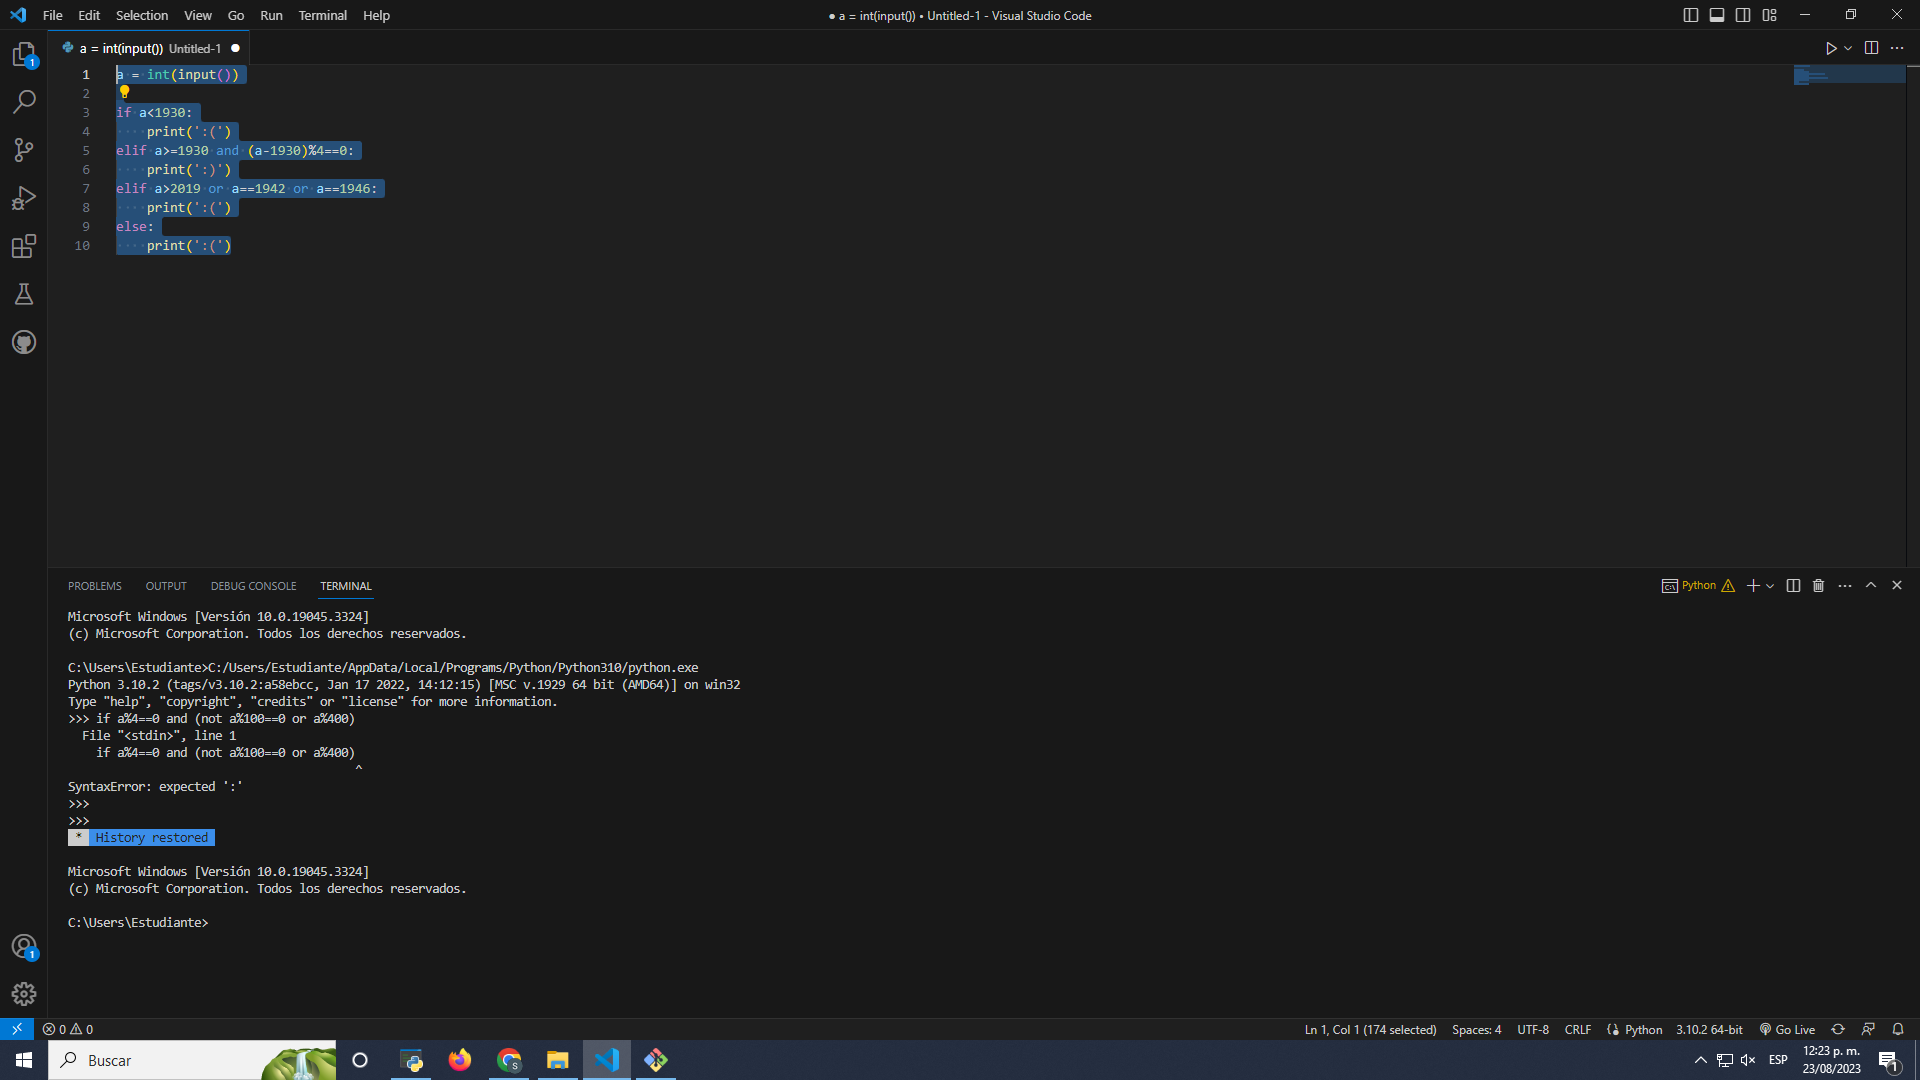Open the Explorer view in activity bar

coord(24,54)
